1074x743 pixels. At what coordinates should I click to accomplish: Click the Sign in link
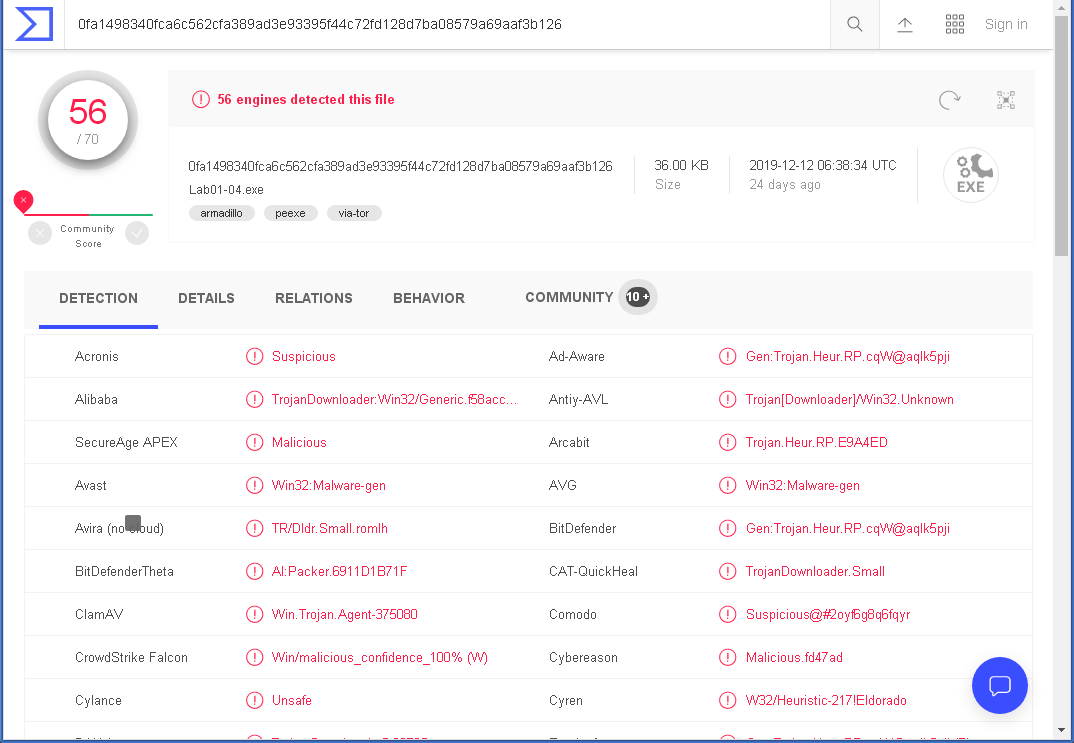click(1006, 24)
